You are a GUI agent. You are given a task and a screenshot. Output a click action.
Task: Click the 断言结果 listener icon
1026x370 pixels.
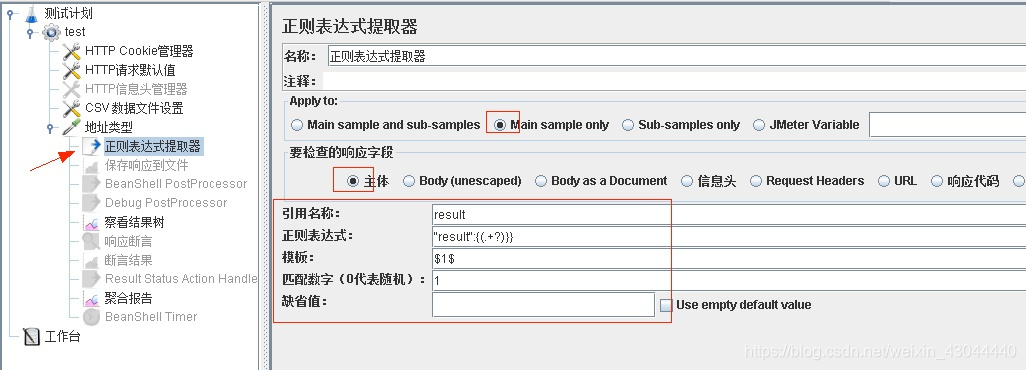pos(92,261)
